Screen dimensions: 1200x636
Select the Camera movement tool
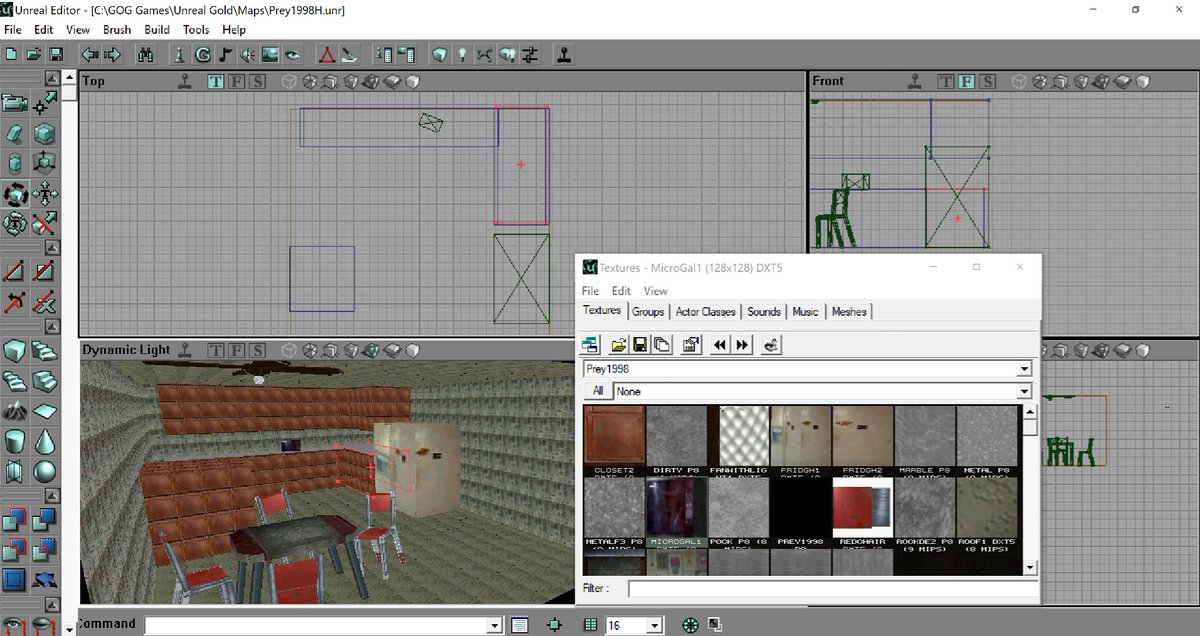coord(15,102)
